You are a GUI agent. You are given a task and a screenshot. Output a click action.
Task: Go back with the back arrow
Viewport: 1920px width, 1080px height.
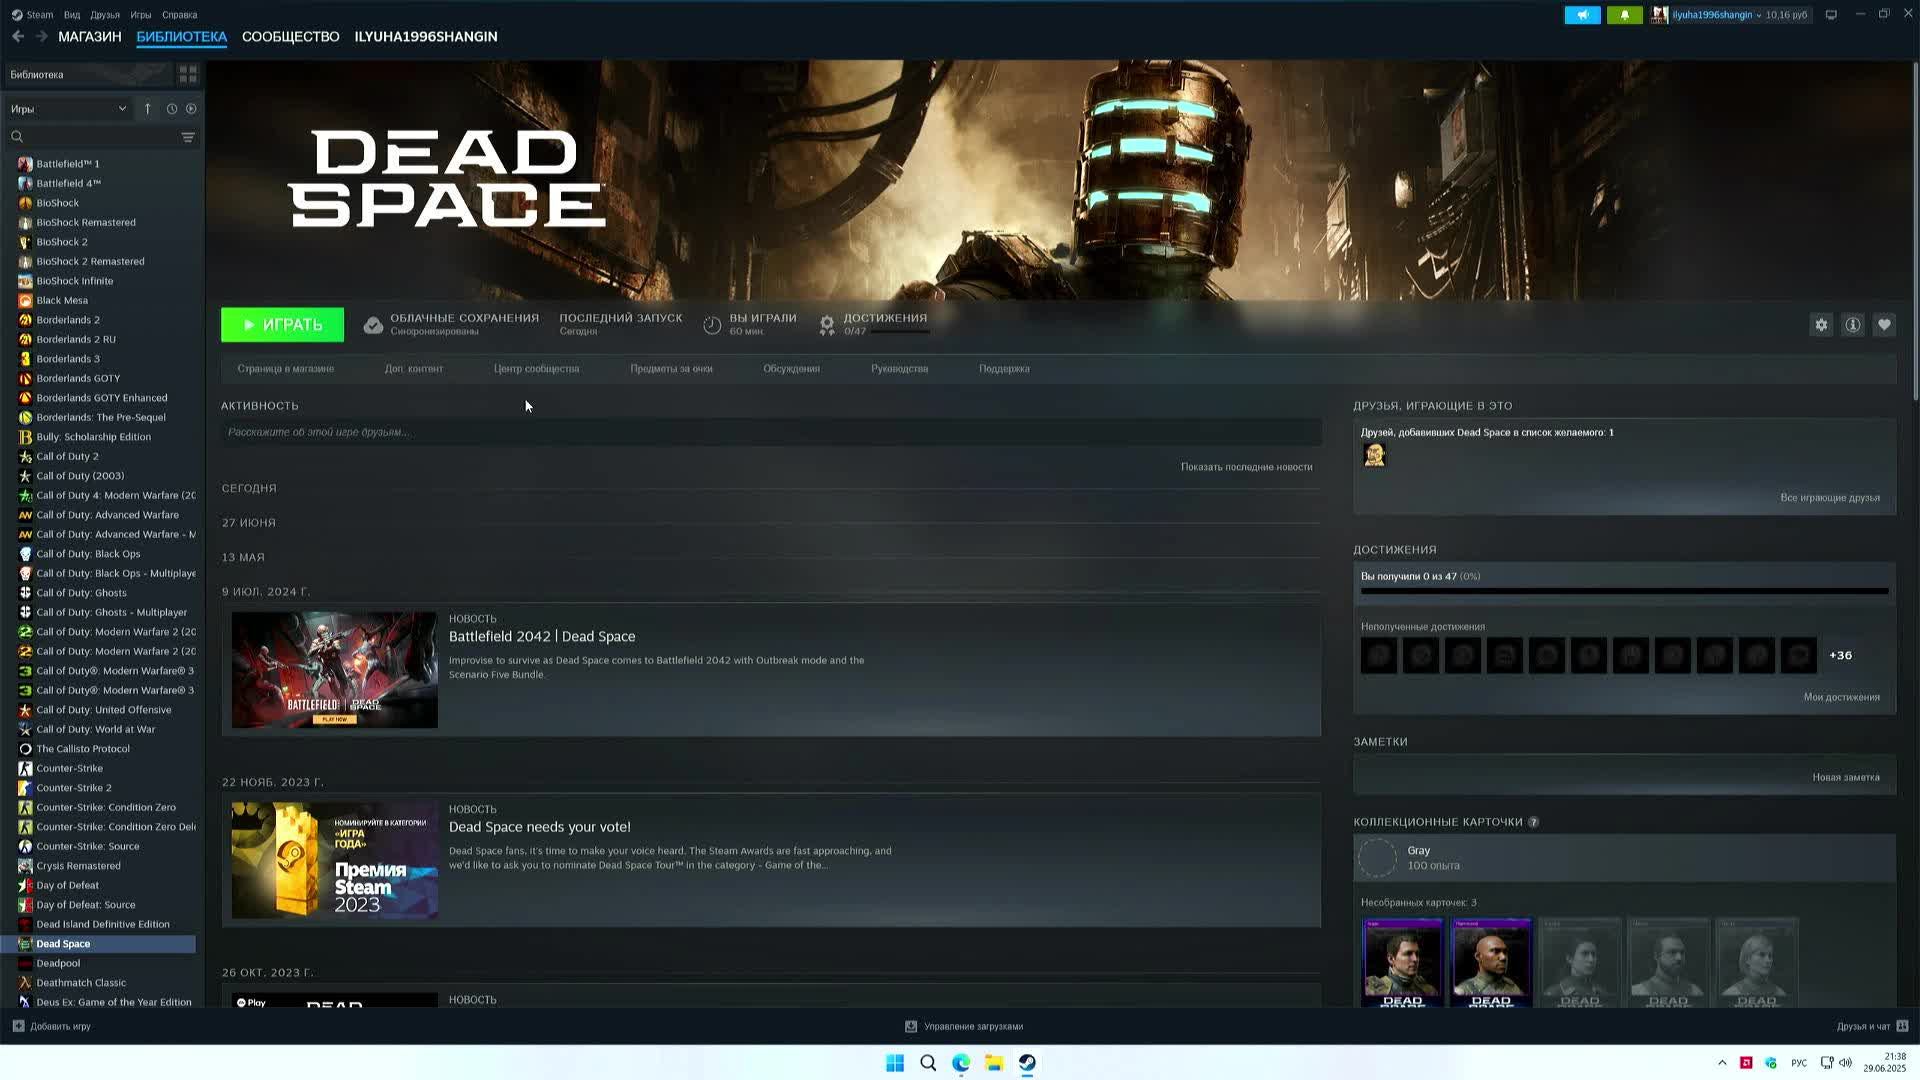[x=18, y=36]
